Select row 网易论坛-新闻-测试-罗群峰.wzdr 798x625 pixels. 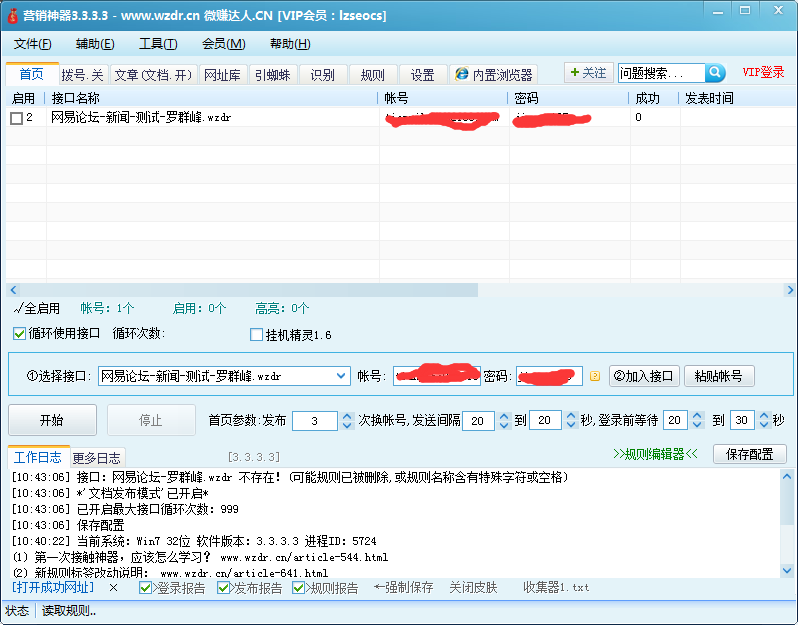401,118
